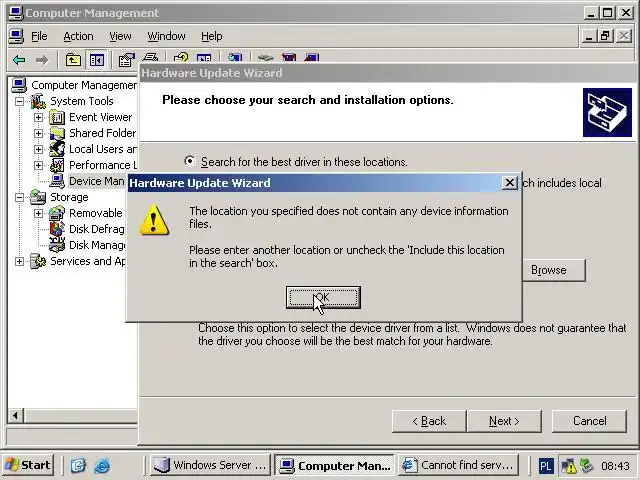Select the Storage tree icon
Image resolution: width=640 pixels, height=480 pixels.
(x=38, y=197)
